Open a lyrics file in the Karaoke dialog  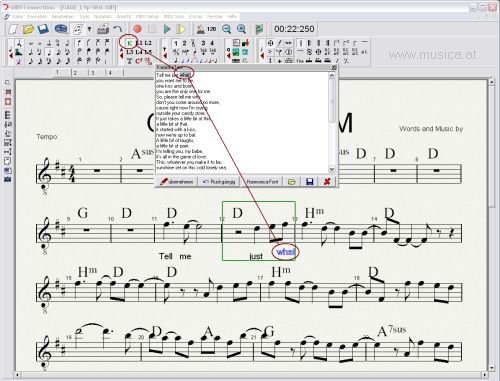pos(292,182)
